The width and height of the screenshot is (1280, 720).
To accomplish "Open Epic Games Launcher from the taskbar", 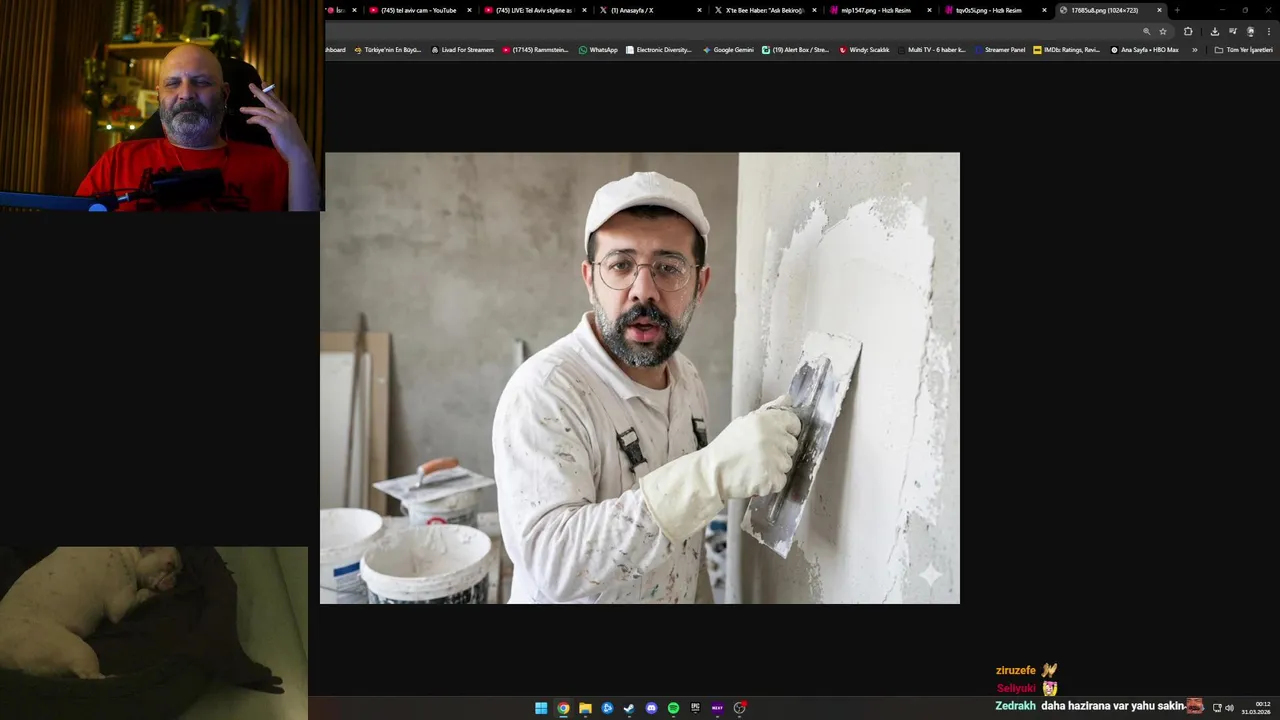I will coord(695,708).
